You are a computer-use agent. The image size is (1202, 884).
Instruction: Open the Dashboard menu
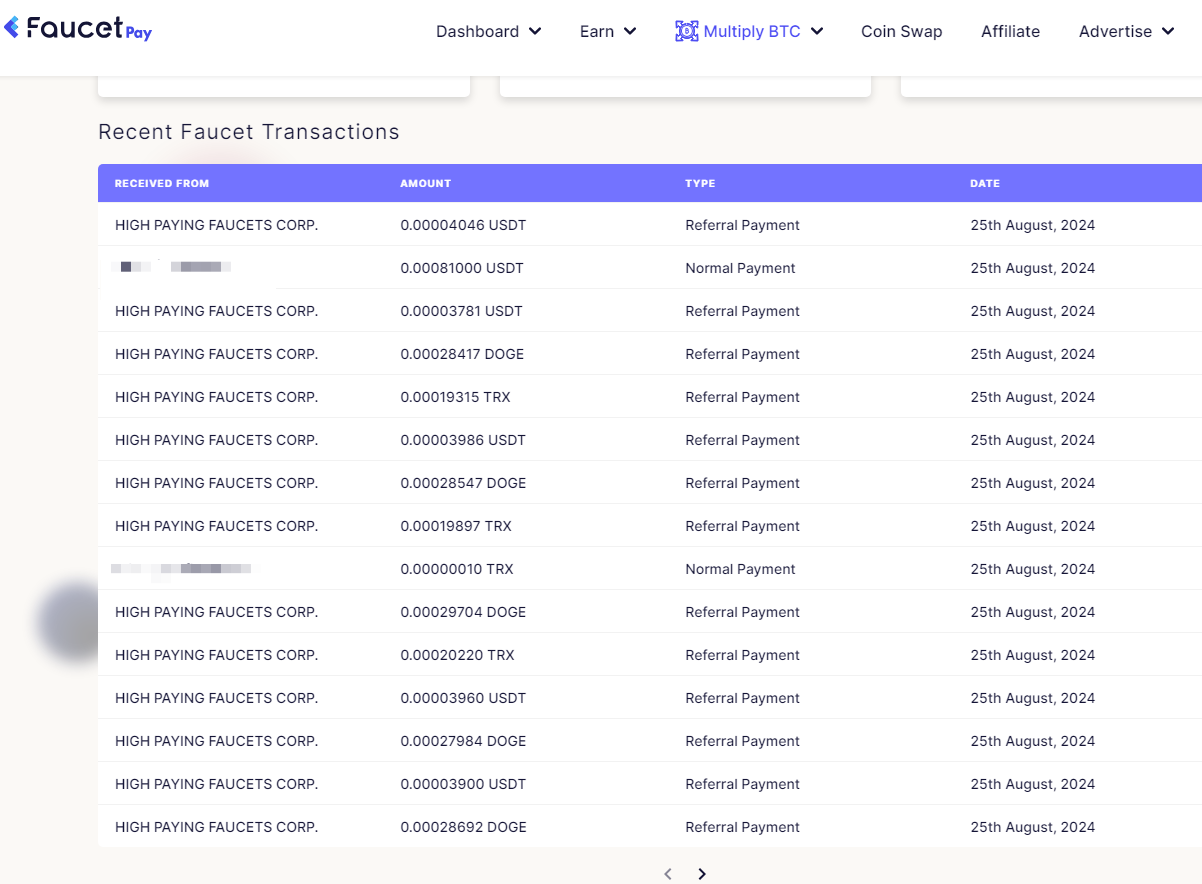click(489, 31)
